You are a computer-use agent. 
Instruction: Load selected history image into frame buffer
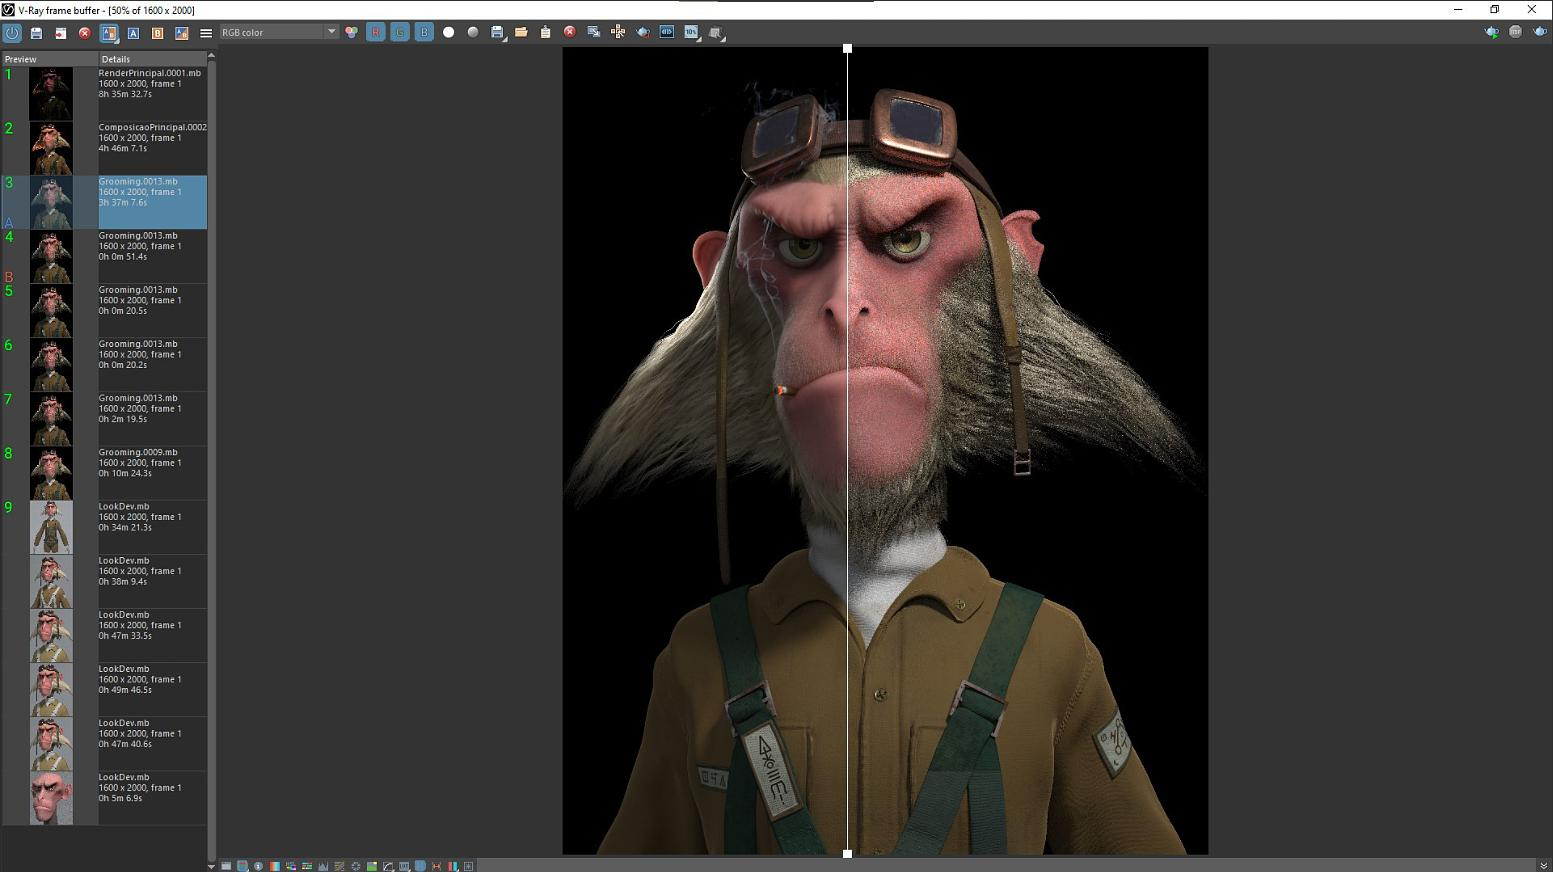pos(60,32)
